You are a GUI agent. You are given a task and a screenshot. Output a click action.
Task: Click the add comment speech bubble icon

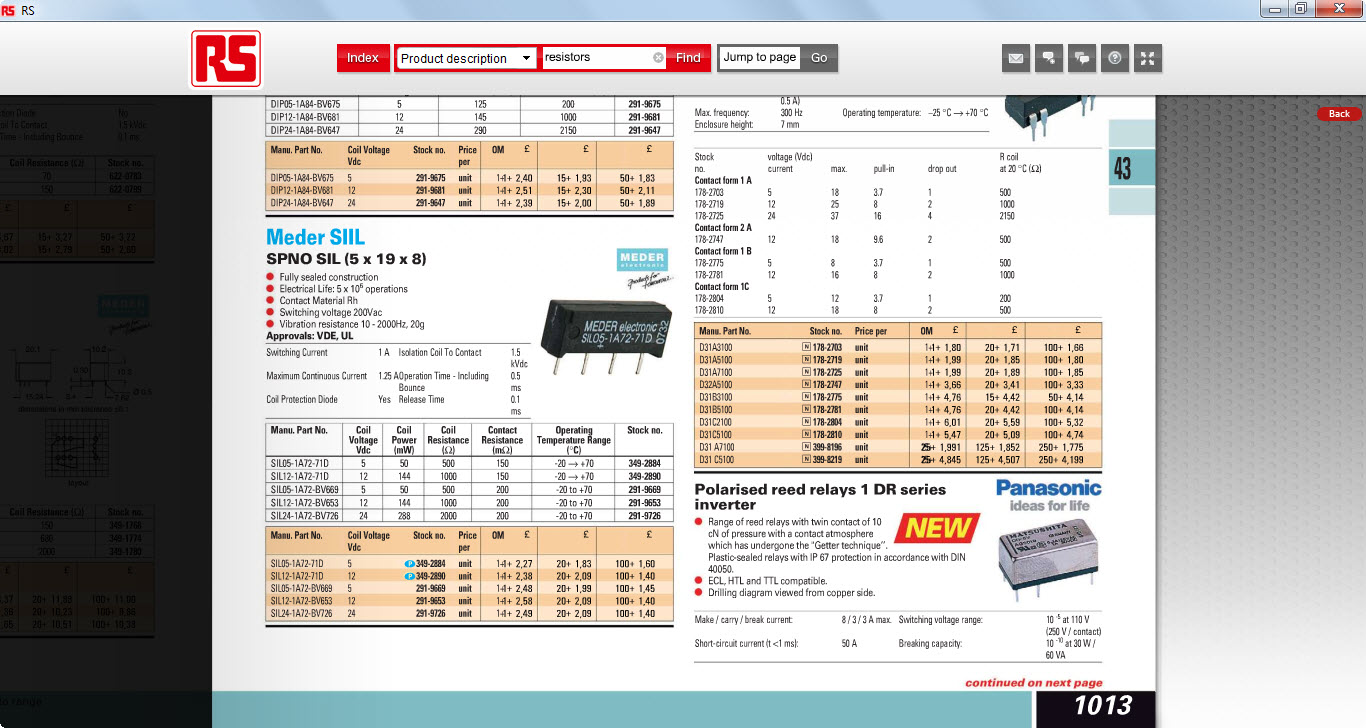[1049, 58]
